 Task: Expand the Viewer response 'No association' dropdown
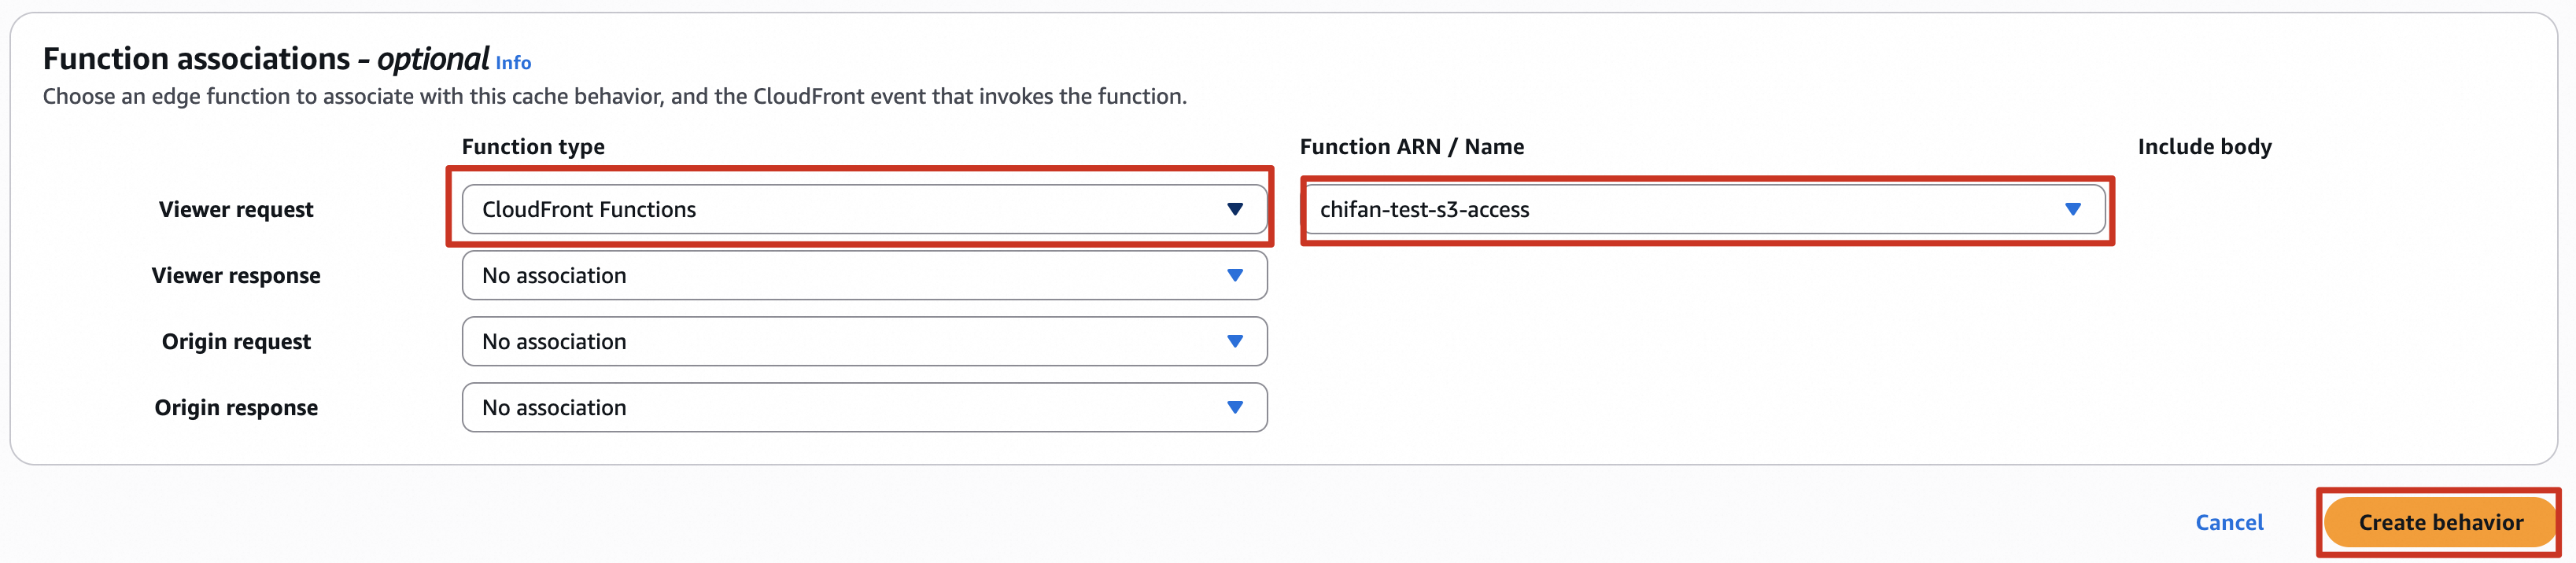pyautogui.click(x=864, y=275)
